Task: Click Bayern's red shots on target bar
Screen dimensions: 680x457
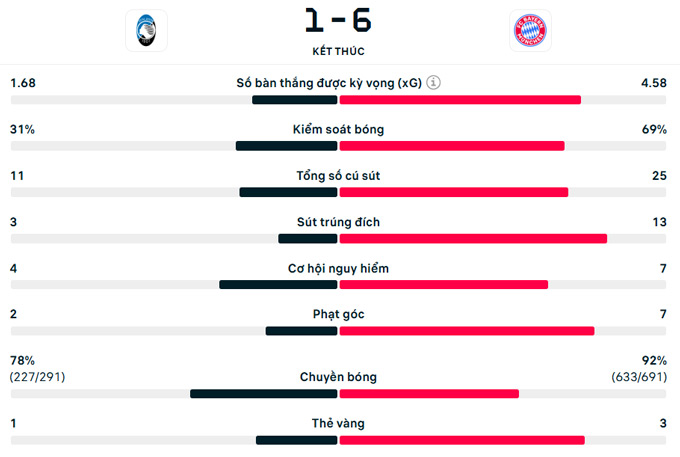Action: point(473,239)
